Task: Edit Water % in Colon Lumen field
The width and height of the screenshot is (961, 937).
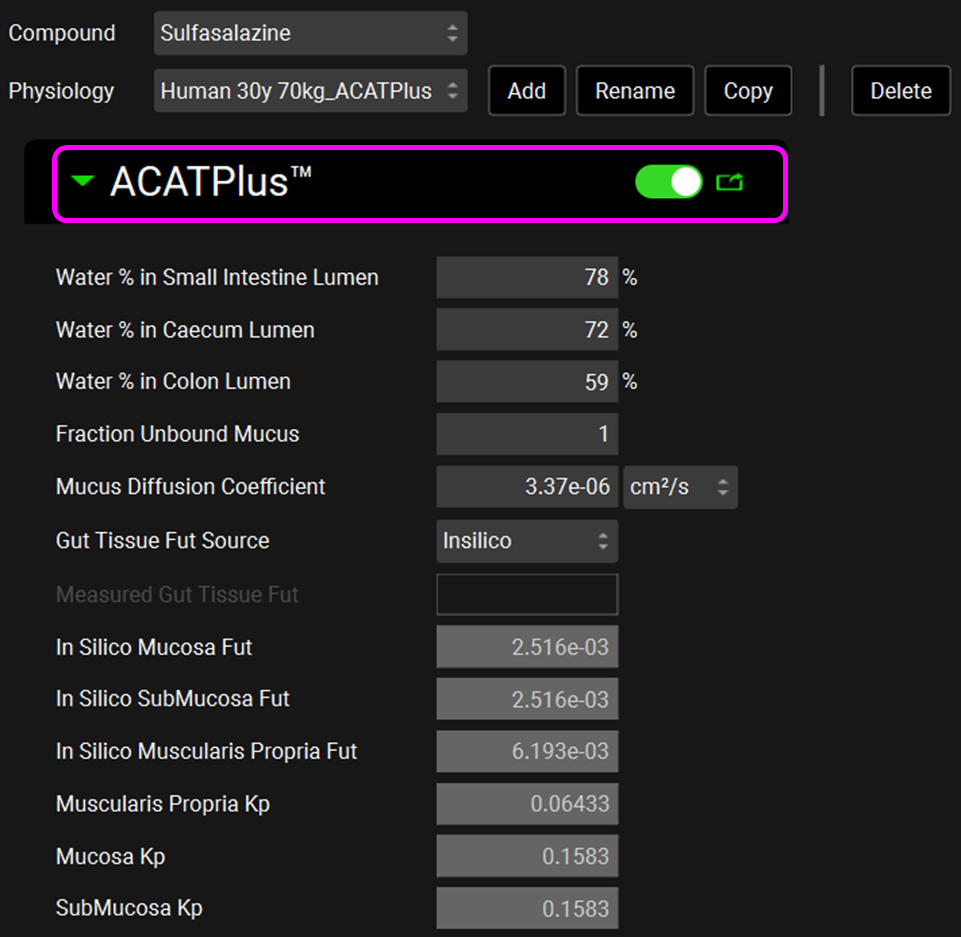Action: click(x=526, y=382)
